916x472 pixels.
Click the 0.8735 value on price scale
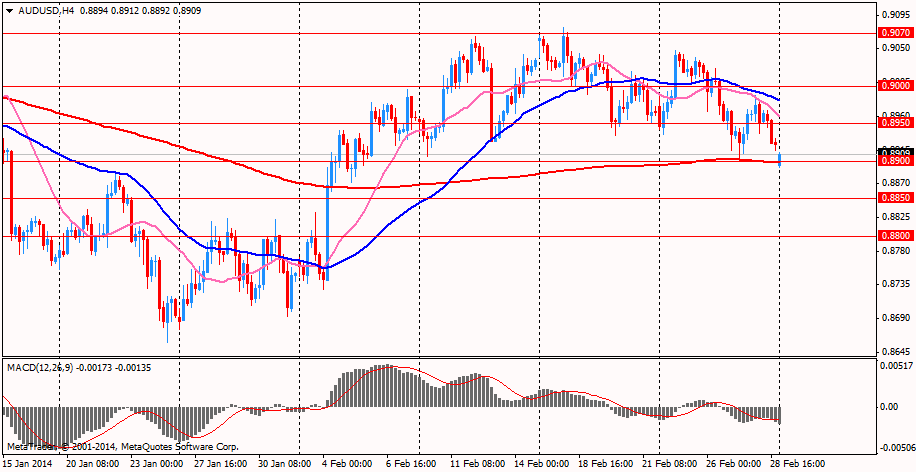(x=897, y=284)
